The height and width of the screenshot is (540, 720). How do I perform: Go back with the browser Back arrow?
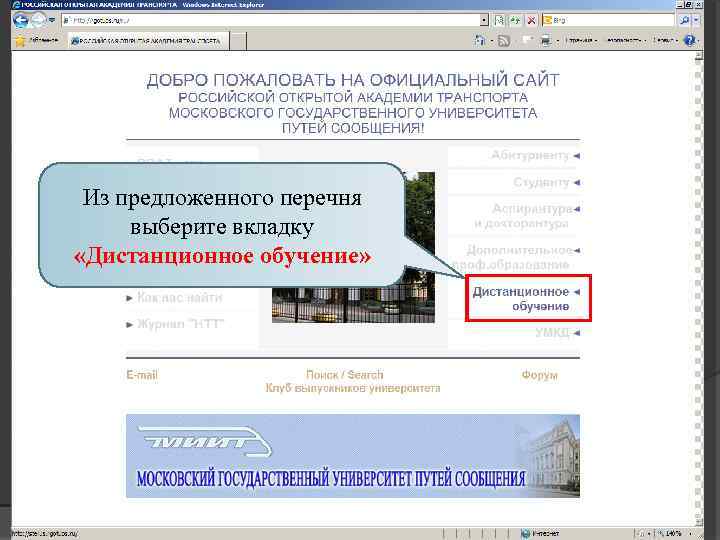tap(21, 20)
